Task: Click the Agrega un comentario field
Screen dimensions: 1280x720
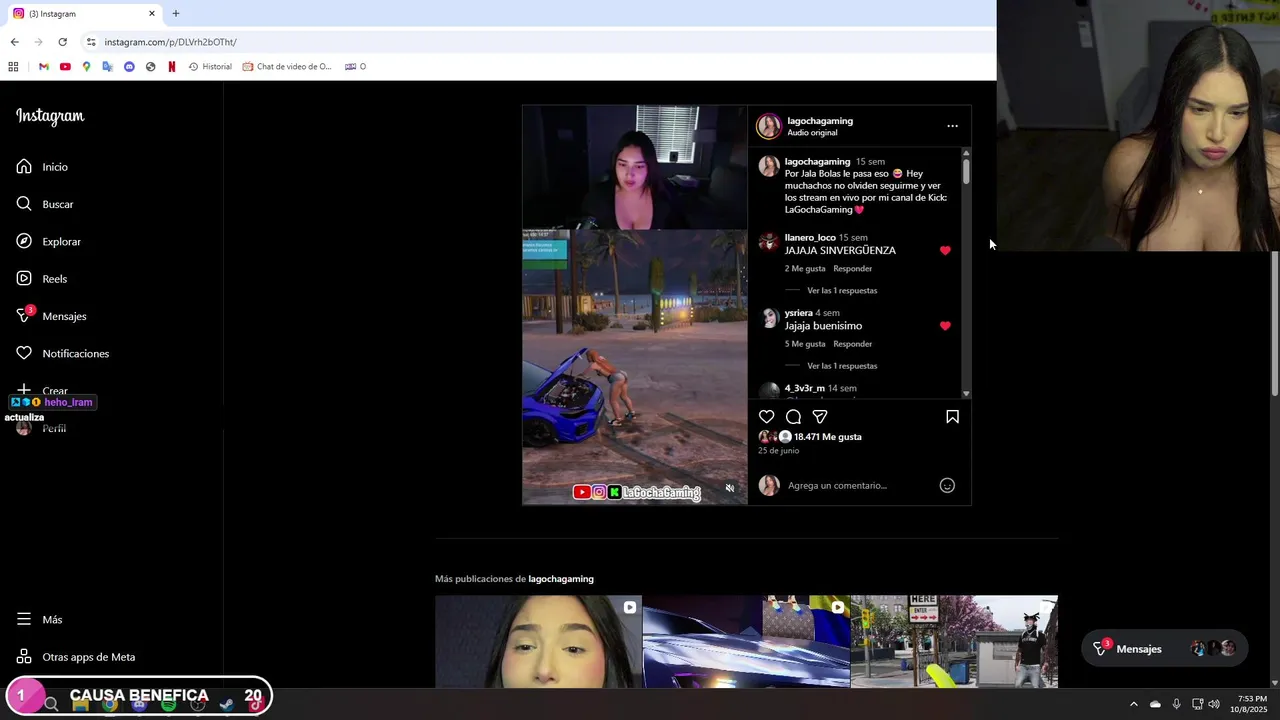Action: [x=837, y=485]
